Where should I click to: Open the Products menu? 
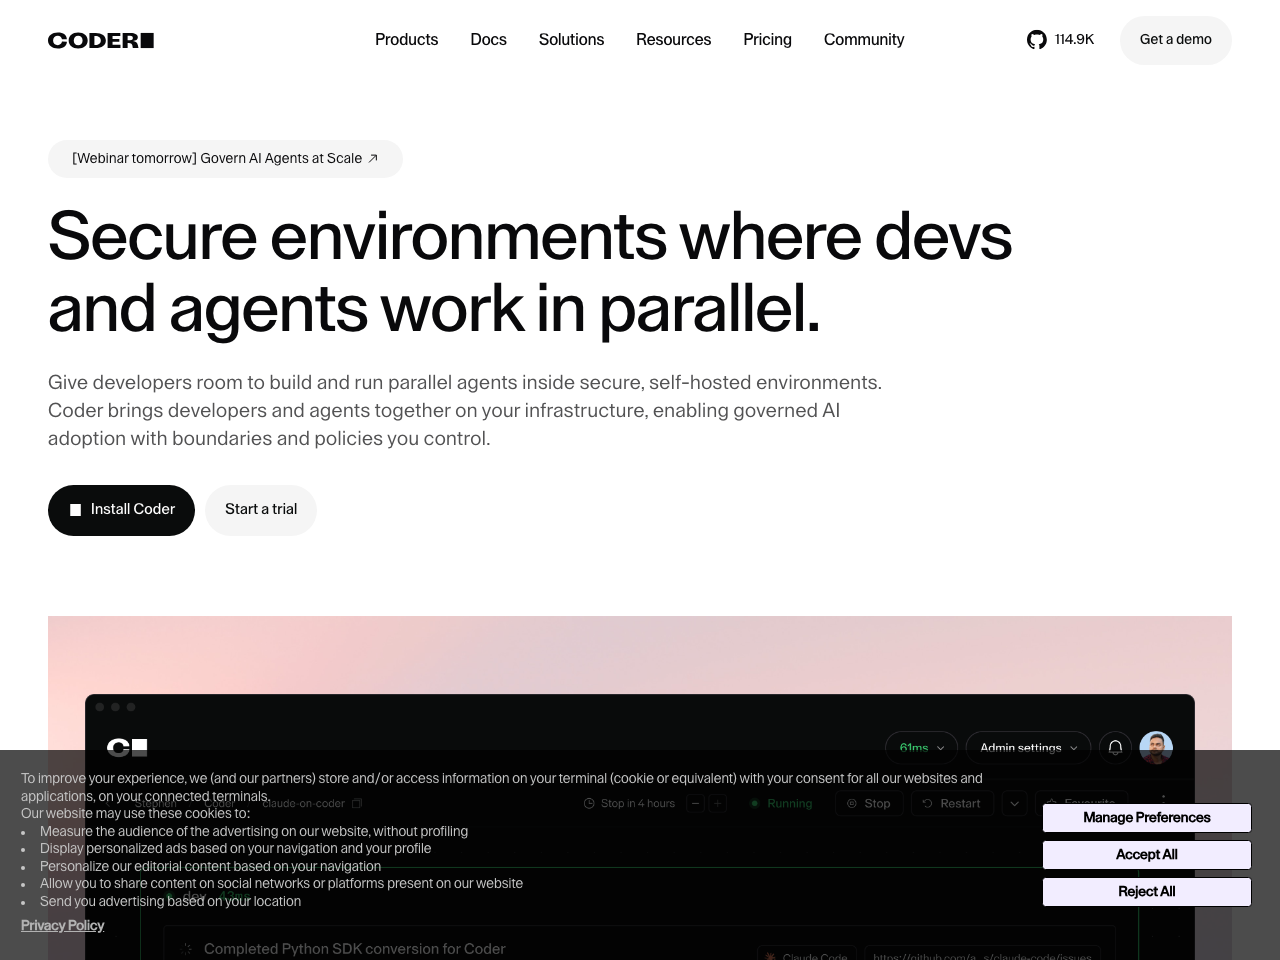(x=406, y=40)
